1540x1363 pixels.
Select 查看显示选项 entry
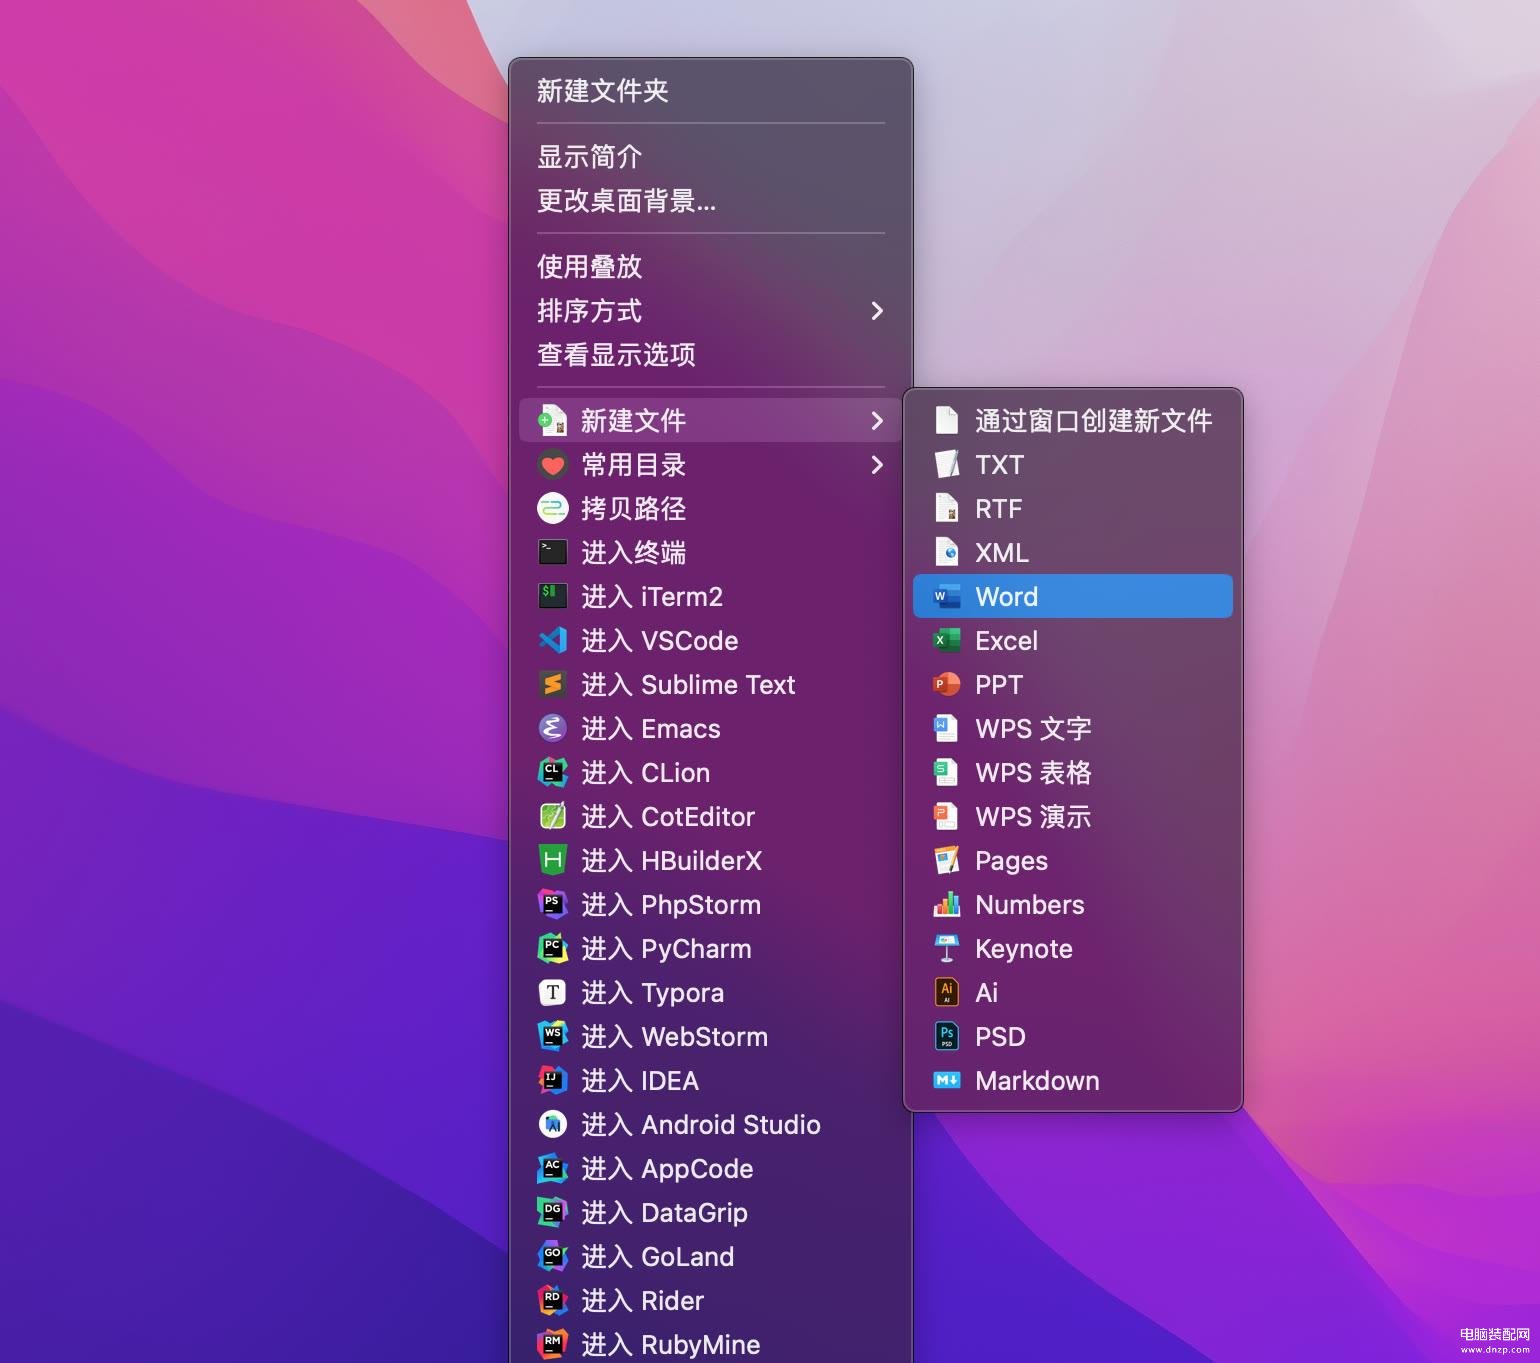[x=711, y=355]
